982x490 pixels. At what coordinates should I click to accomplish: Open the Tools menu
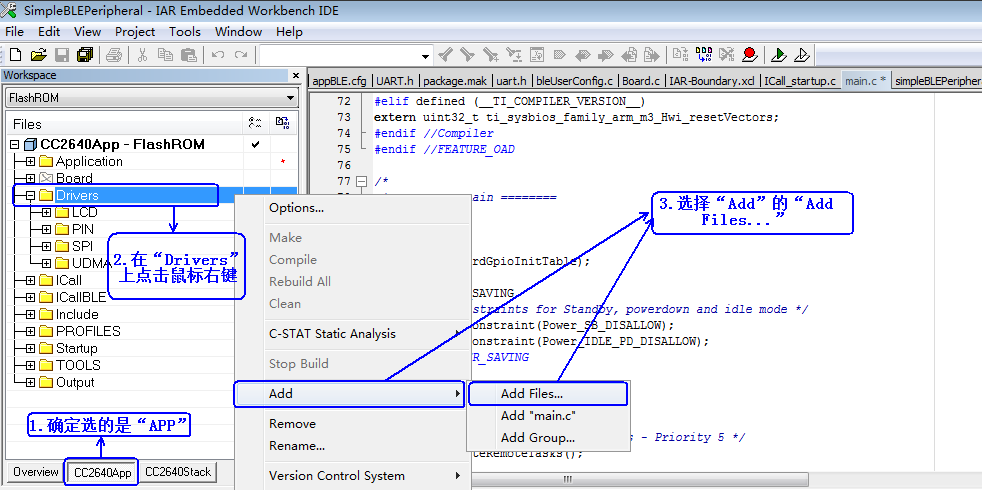tap(185, 31)
